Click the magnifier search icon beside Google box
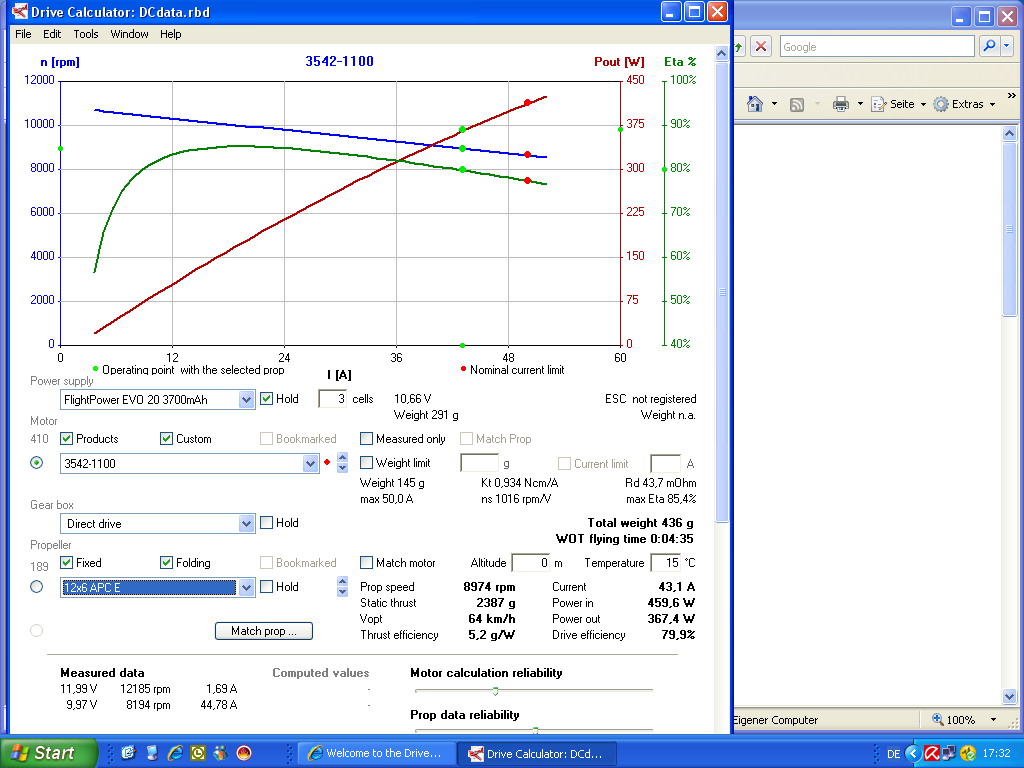 tap(989, 47)
